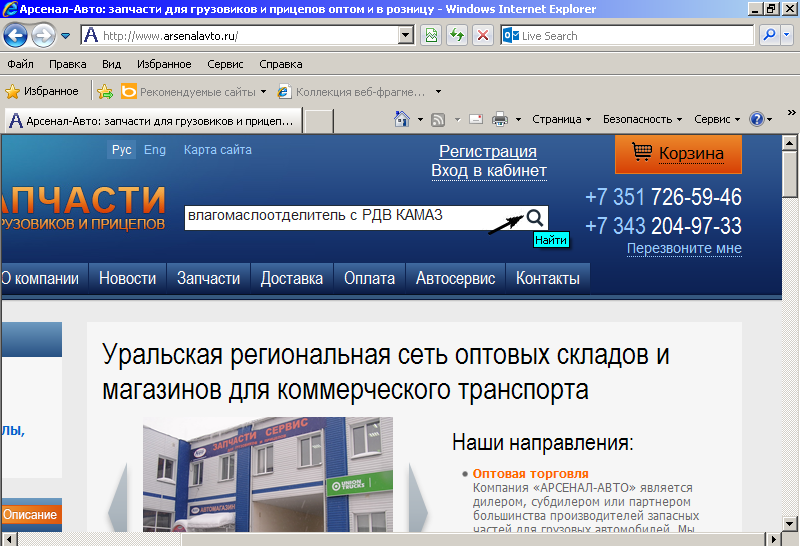Click the site search magnifier icon
Viewport: 800px width, 546px height.
(535, 218)
